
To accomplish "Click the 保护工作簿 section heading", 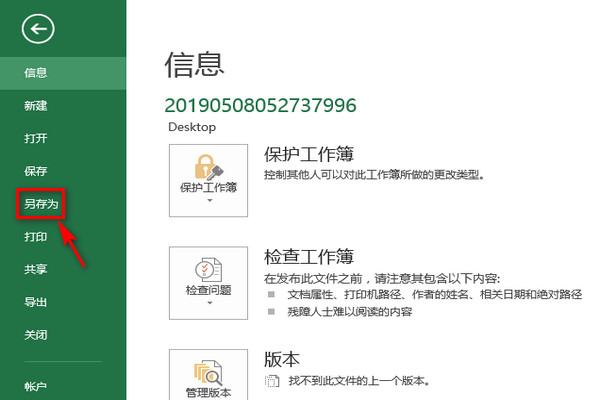I will click(309, 154).
